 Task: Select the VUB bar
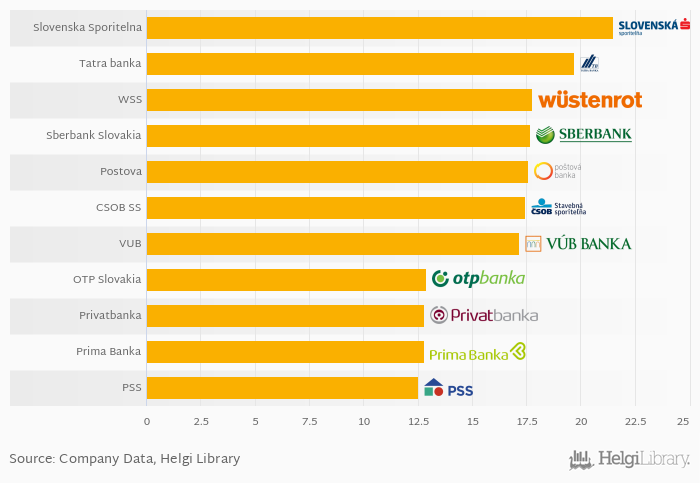[333, 244]
